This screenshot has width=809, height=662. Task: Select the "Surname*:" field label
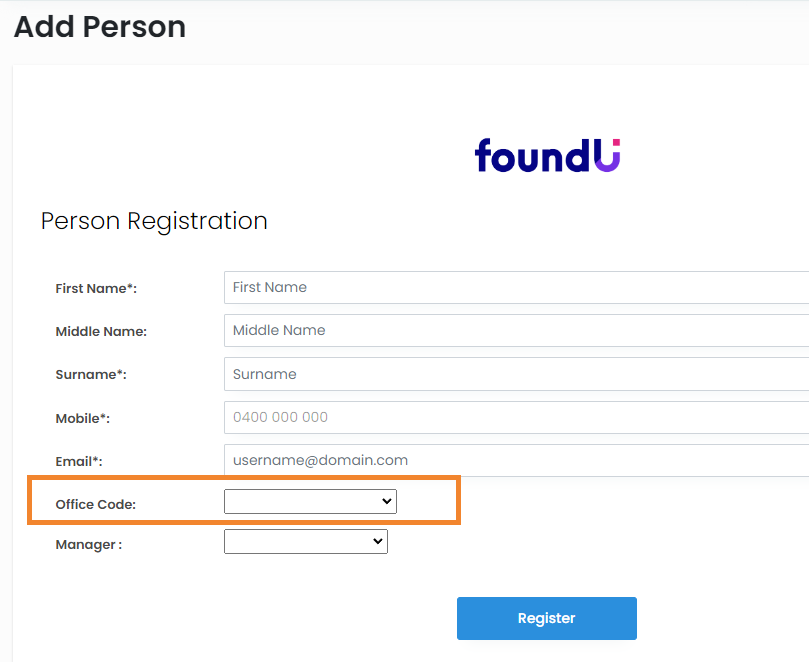click(x=91, y=375)
